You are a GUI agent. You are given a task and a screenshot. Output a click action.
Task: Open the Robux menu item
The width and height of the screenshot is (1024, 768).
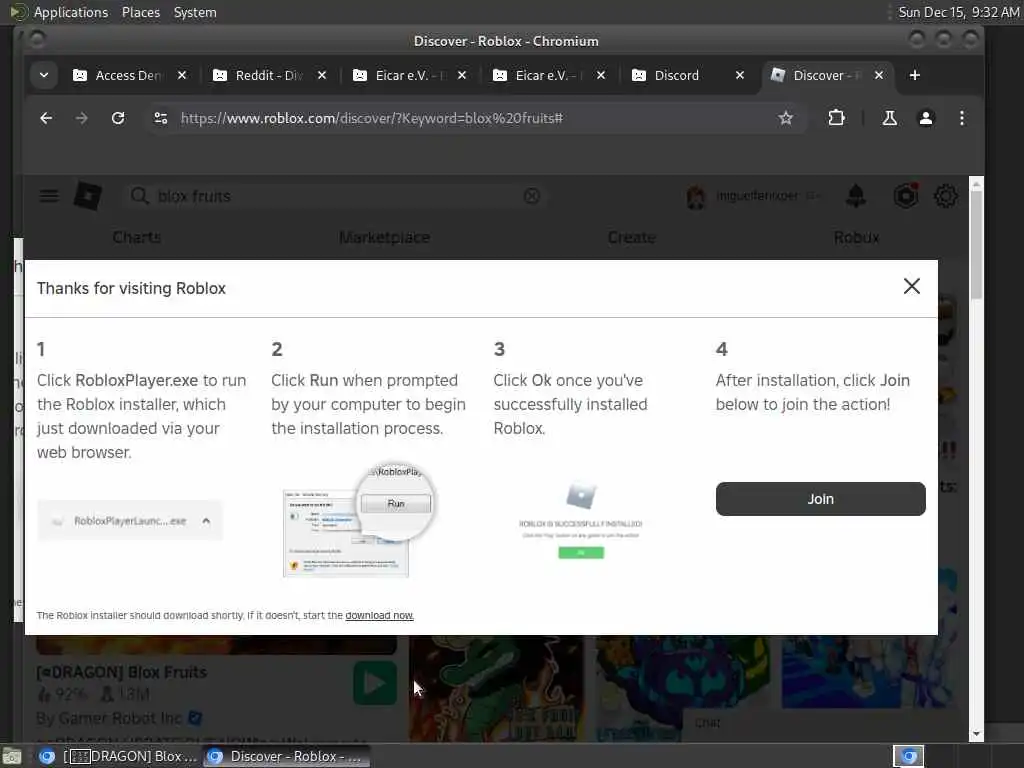click(x=856, y=237)
